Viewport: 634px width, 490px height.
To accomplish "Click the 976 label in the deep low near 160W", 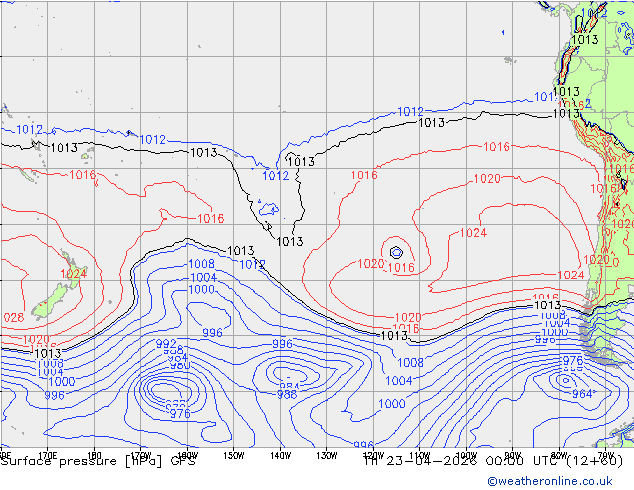I will pos(180,414).
